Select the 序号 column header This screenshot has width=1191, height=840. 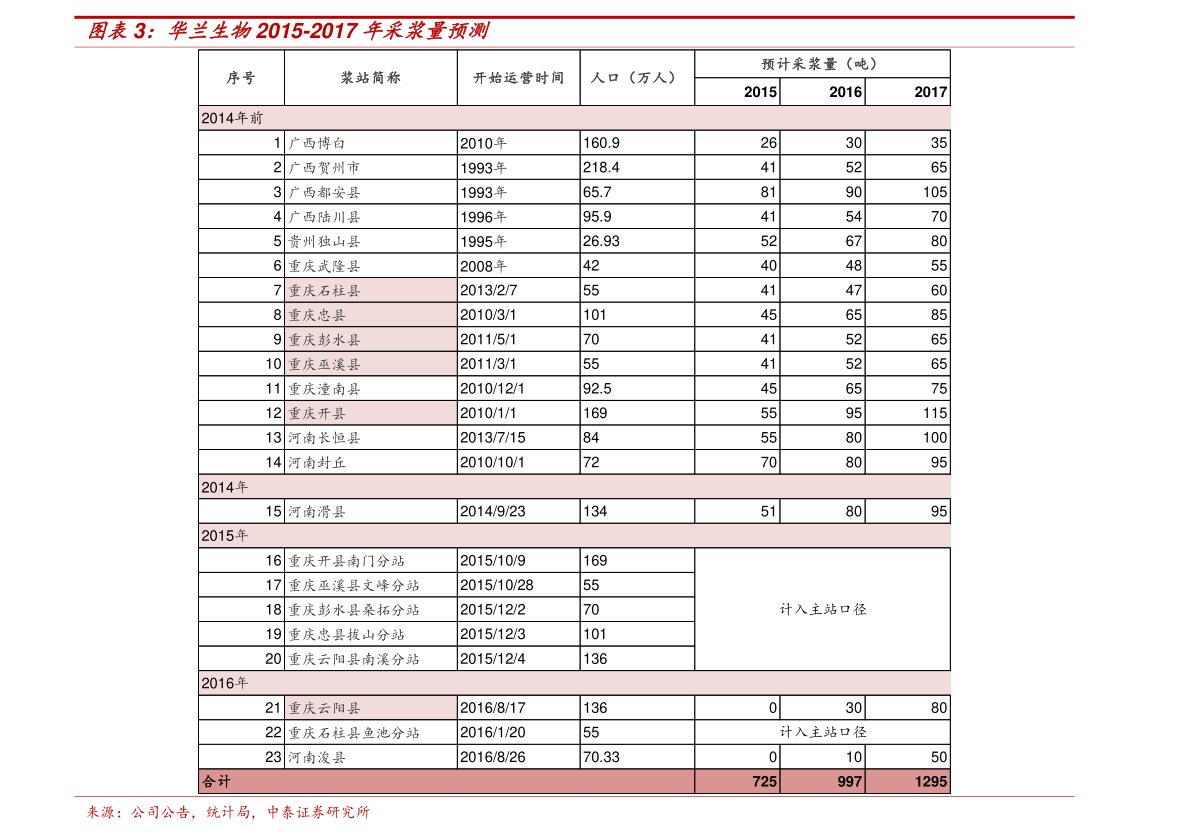[240, 78]
